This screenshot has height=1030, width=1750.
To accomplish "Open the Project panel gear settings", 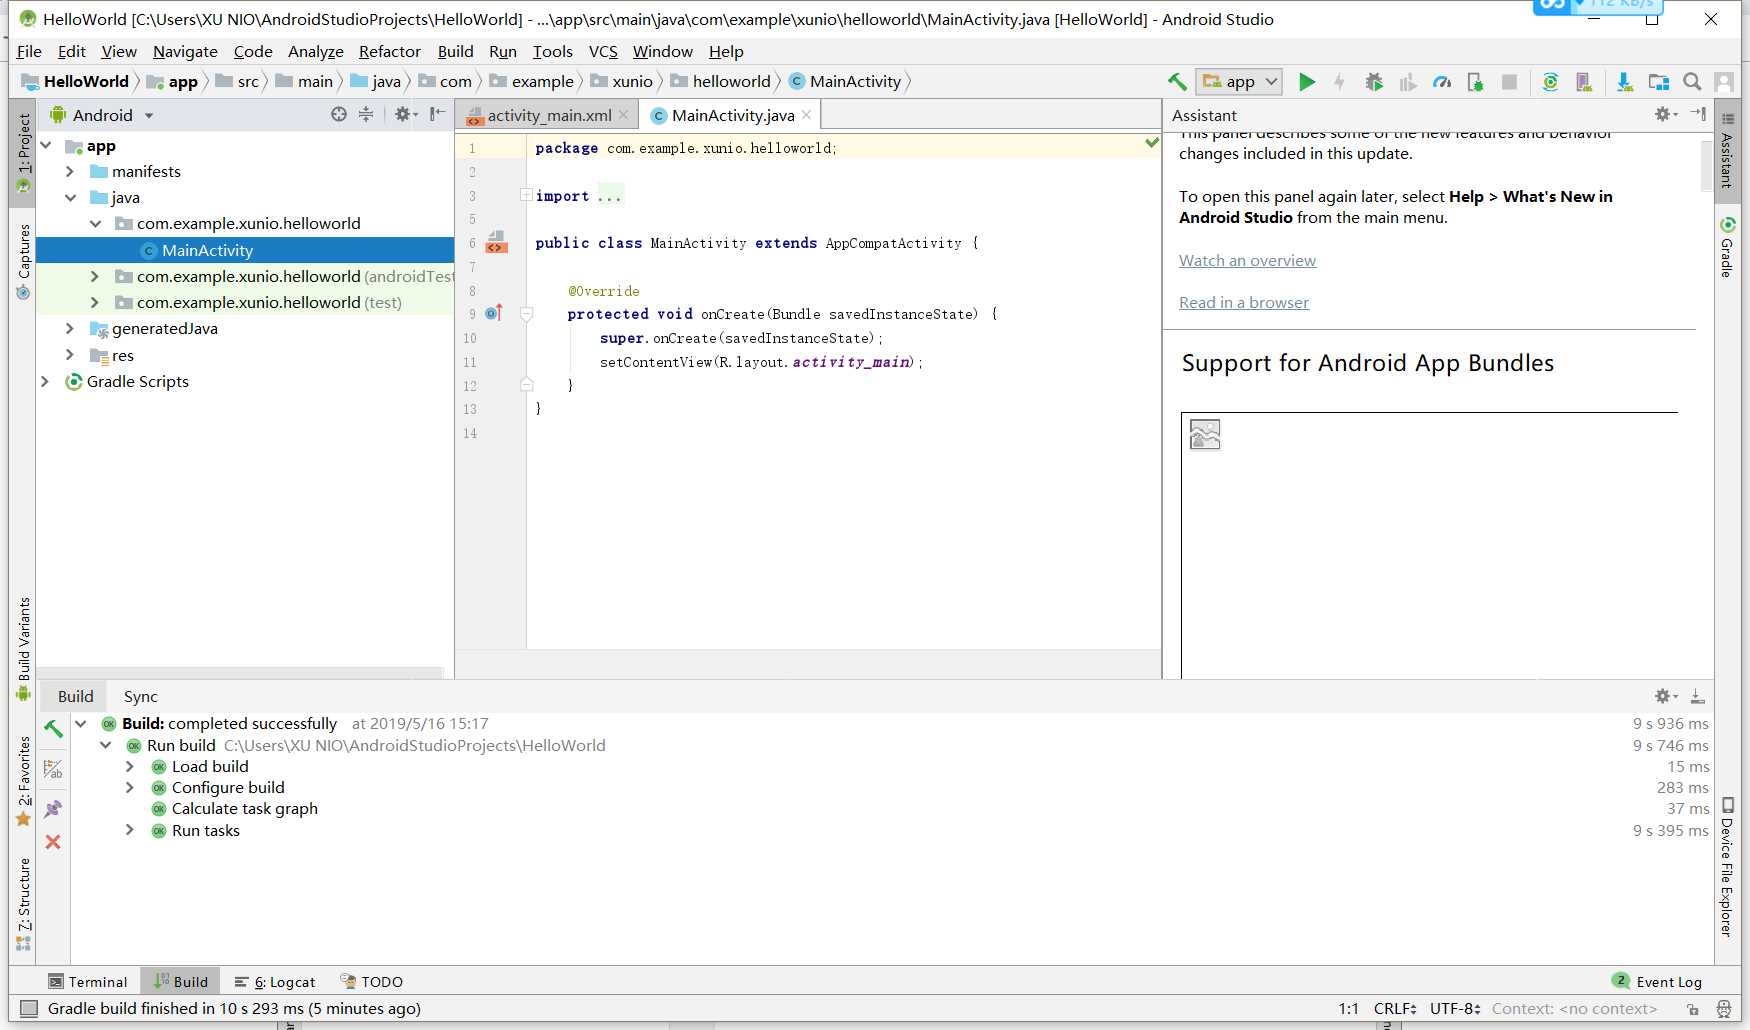I will point(405,114).
